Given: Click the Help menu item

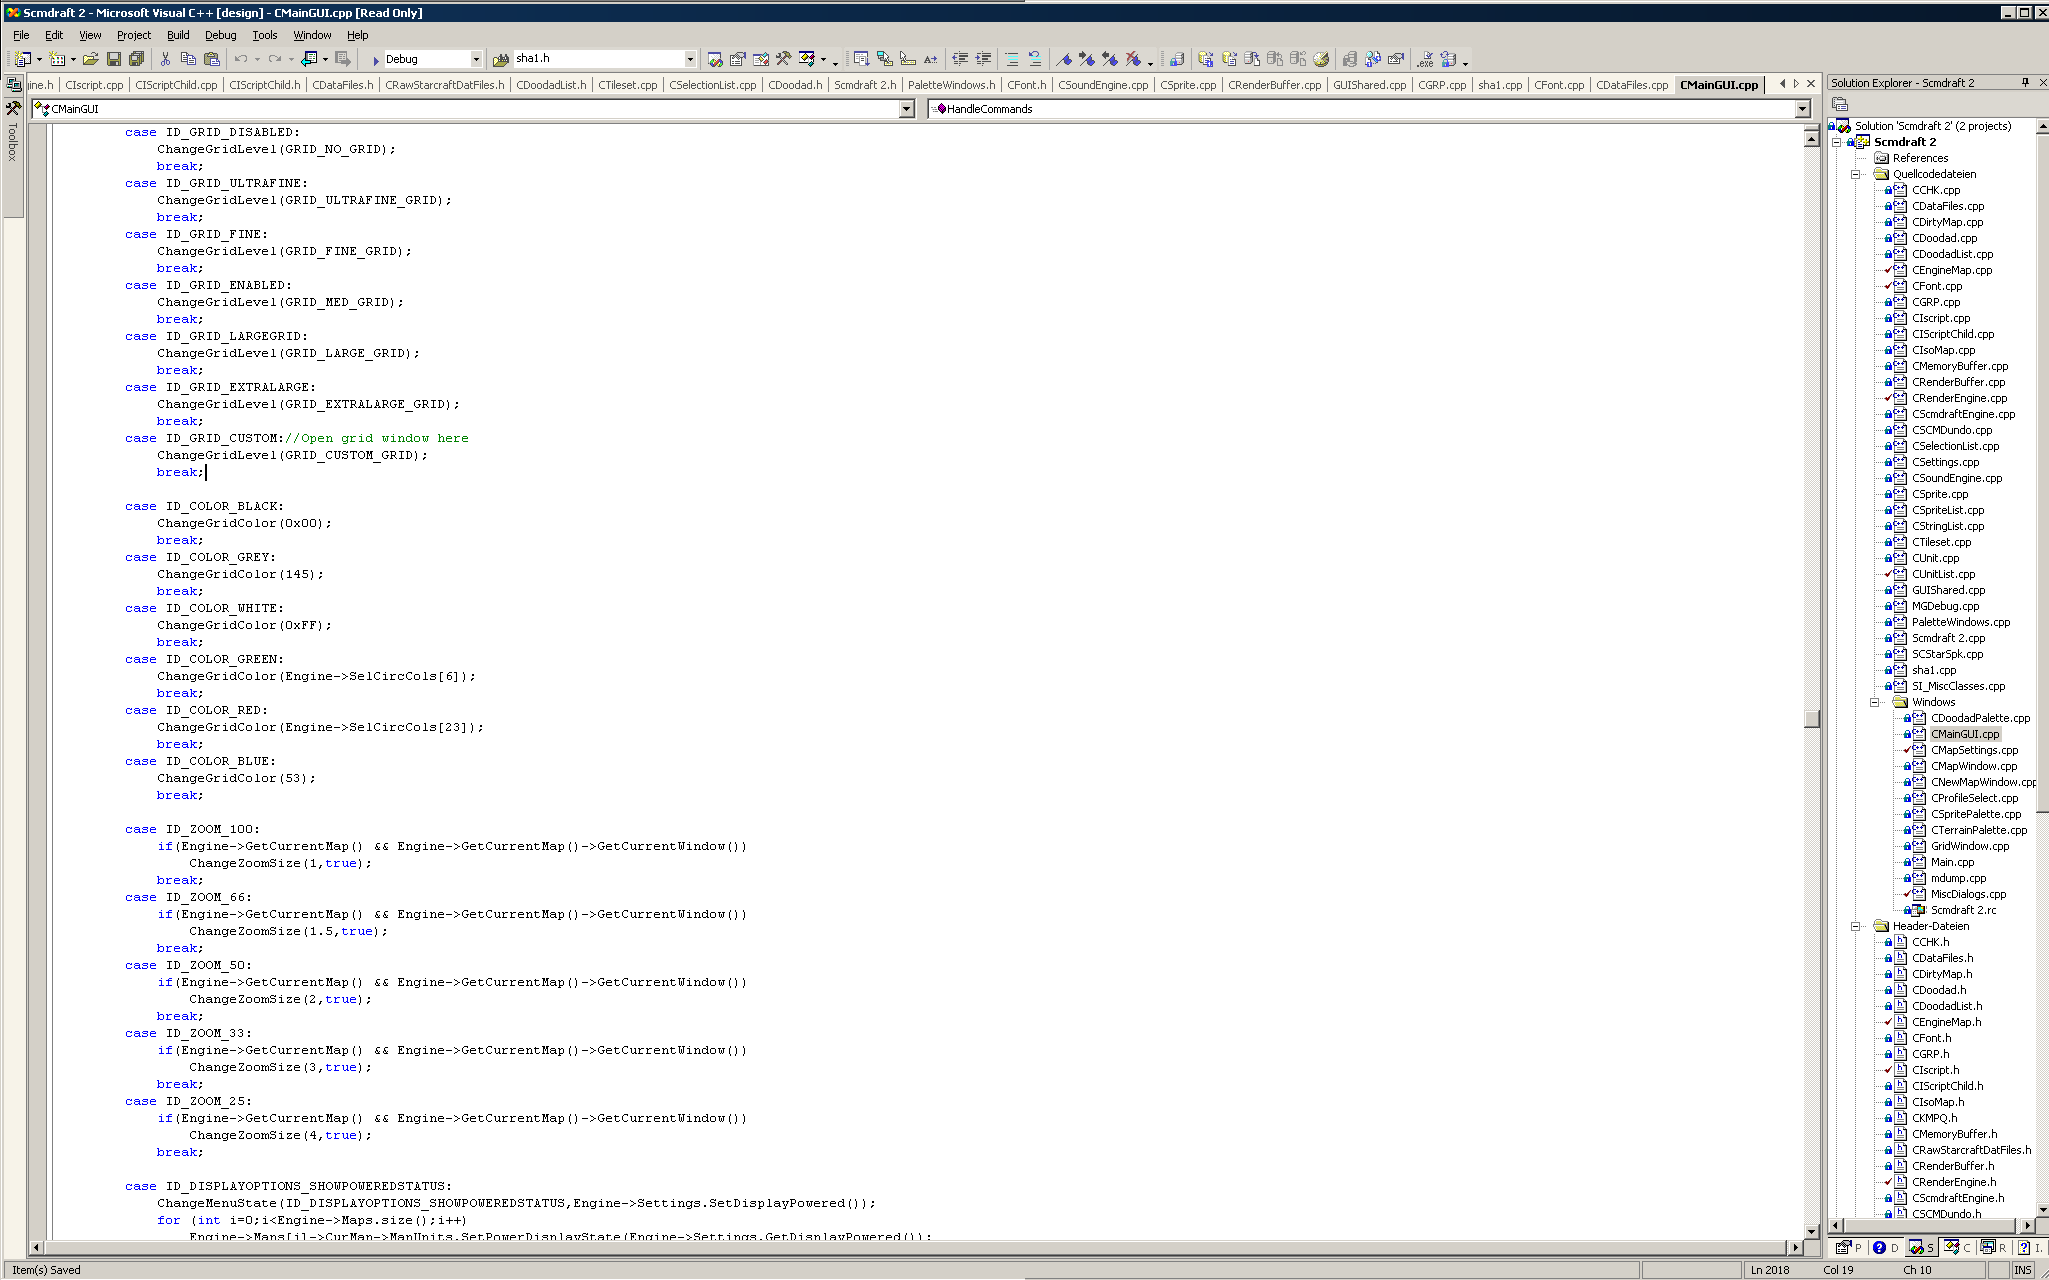Looking at the screenshot, I should [358, 35].
